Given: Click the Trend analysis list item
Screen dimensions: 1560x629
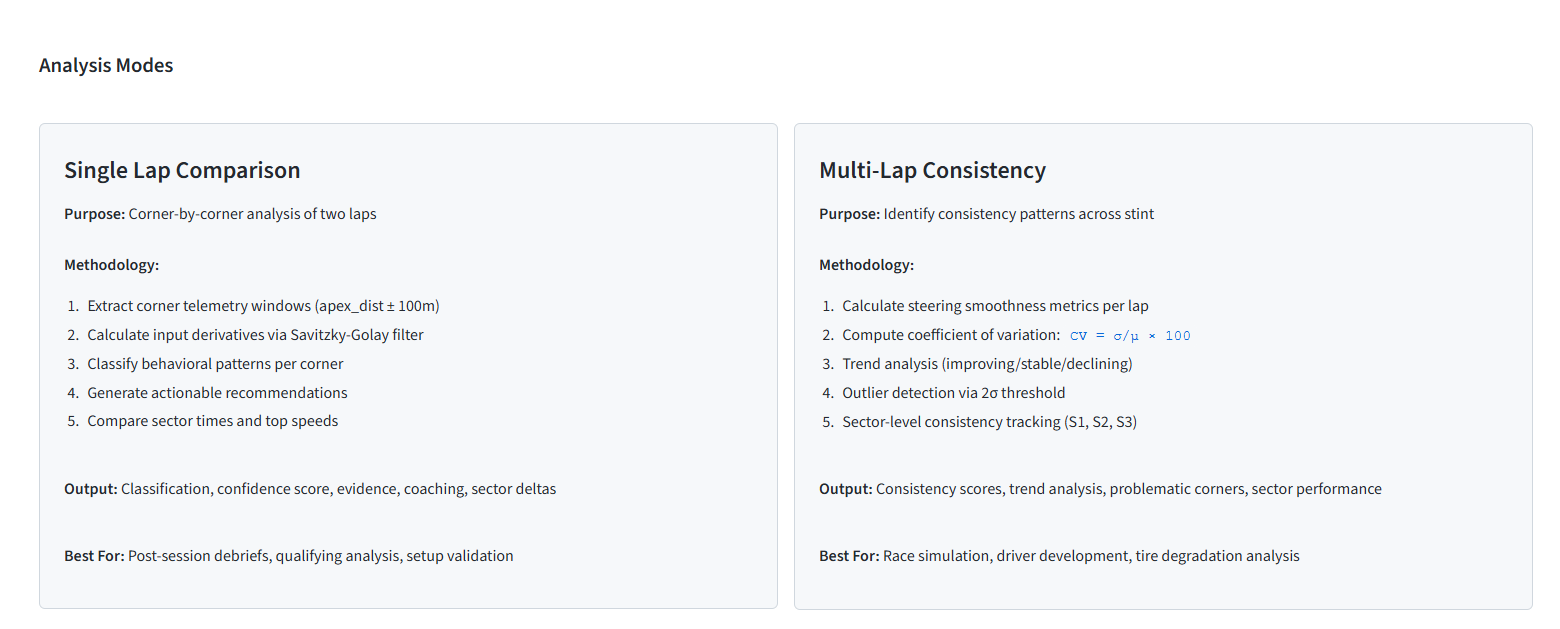Looking at the screenshot, I should [987, 364].
